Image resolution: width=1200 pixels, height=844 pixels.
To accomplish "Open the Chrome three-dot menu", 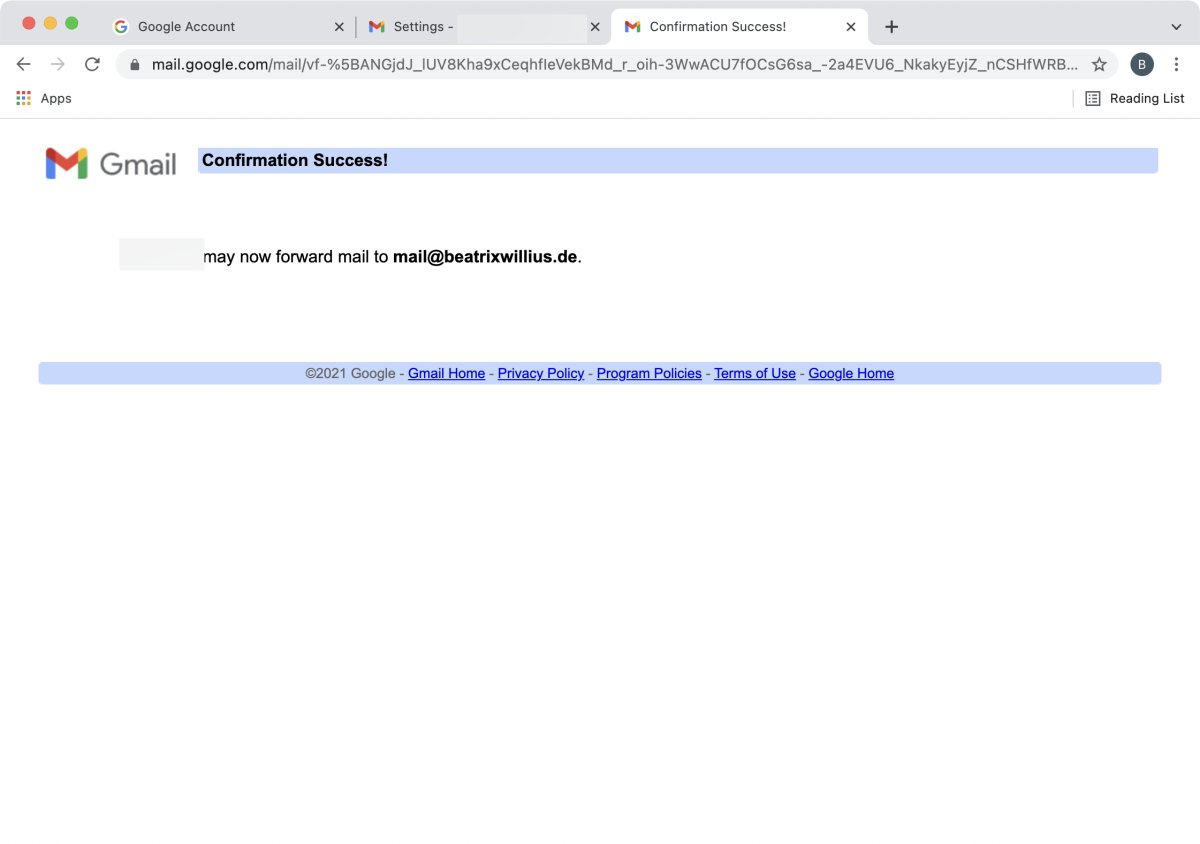I will tap(1176, 64).
